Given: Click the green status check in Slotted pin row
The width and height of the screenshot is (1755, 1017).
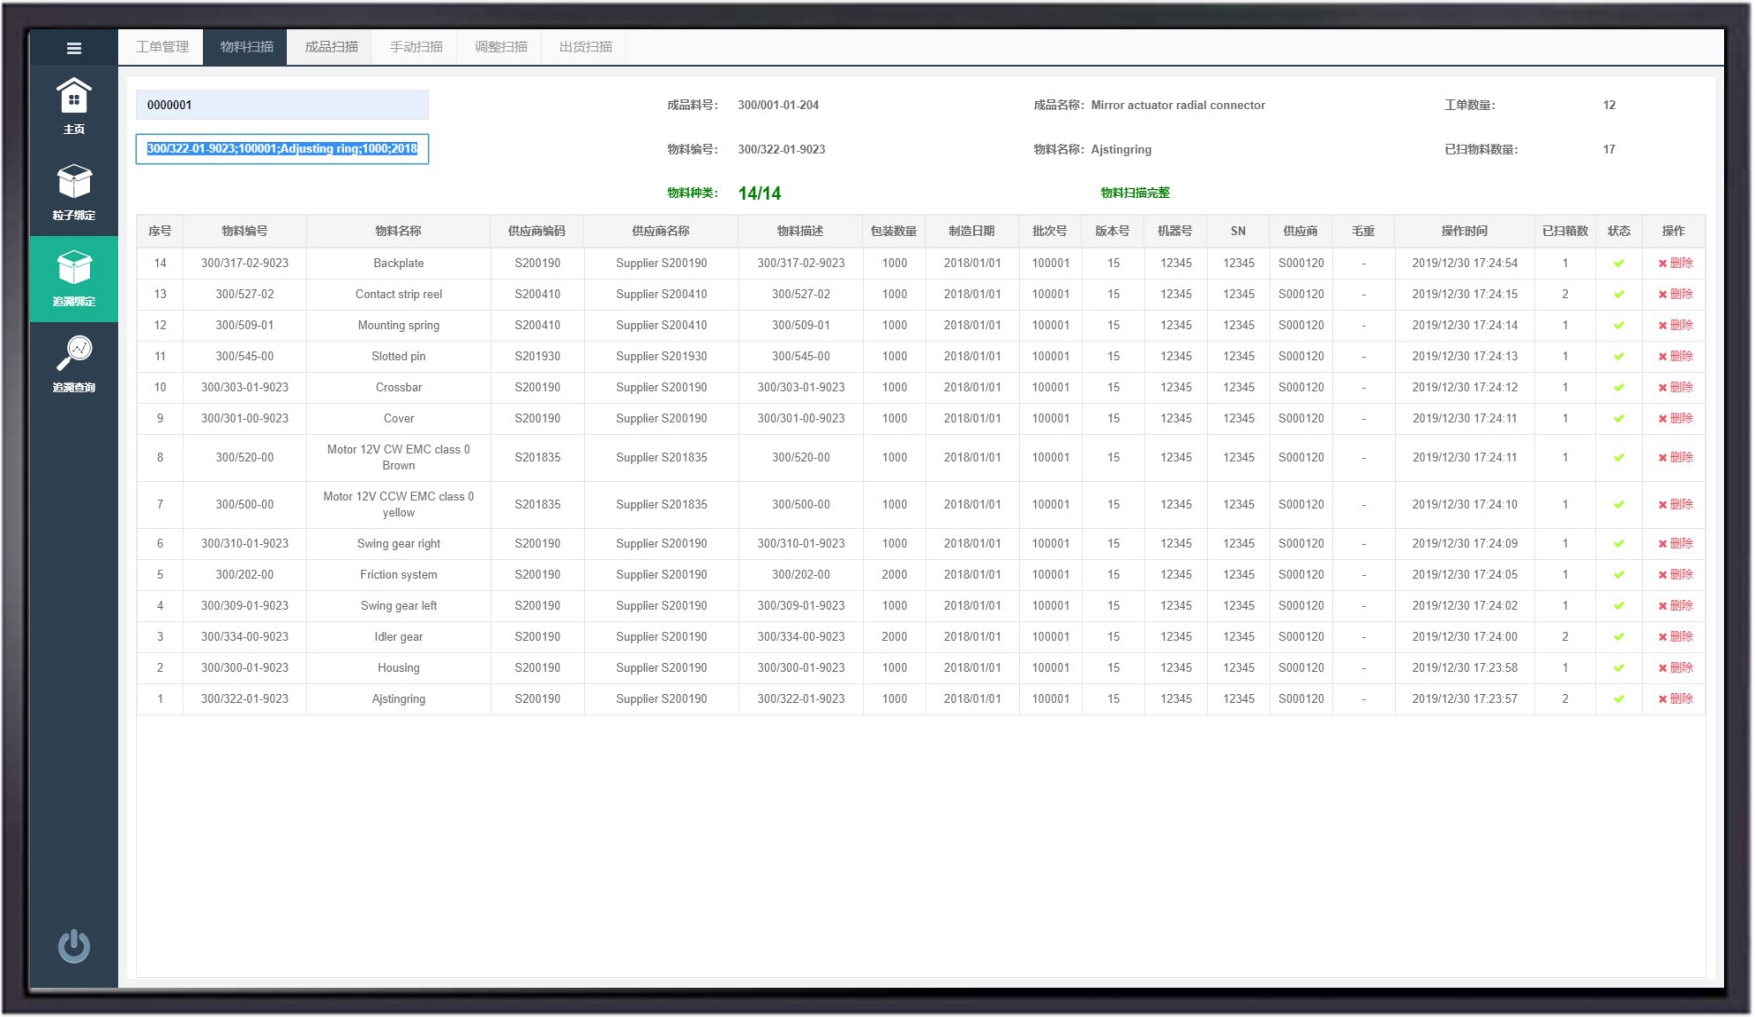Looking at the screenshot, I should (x=1619, y=356).
